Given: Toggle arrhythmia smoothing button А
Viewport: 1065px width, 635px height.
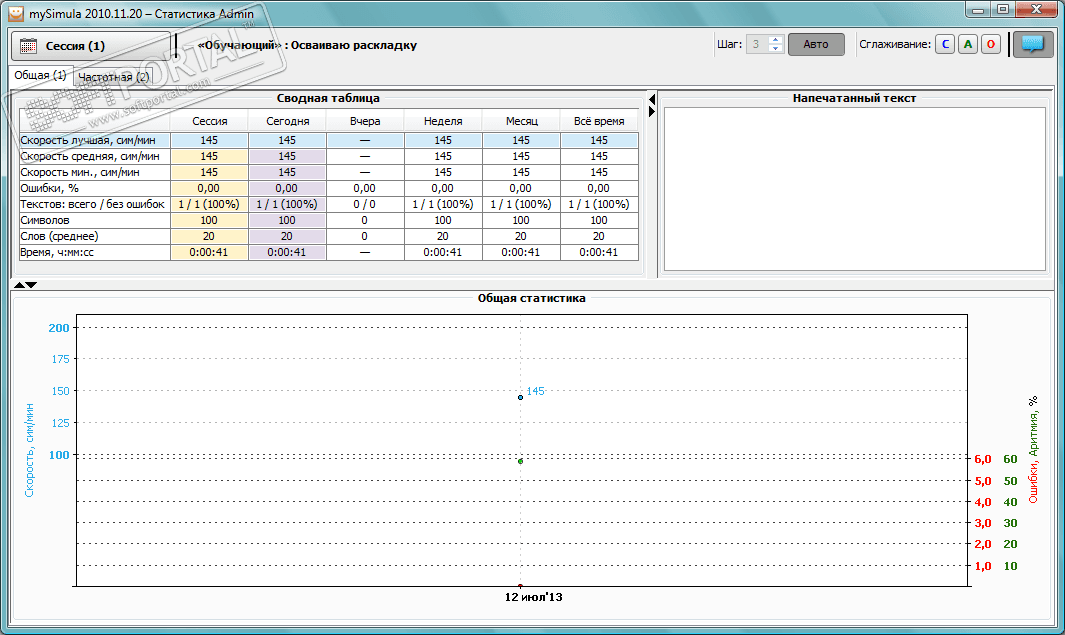Looking at the screenshot, I should coord(968,45).
